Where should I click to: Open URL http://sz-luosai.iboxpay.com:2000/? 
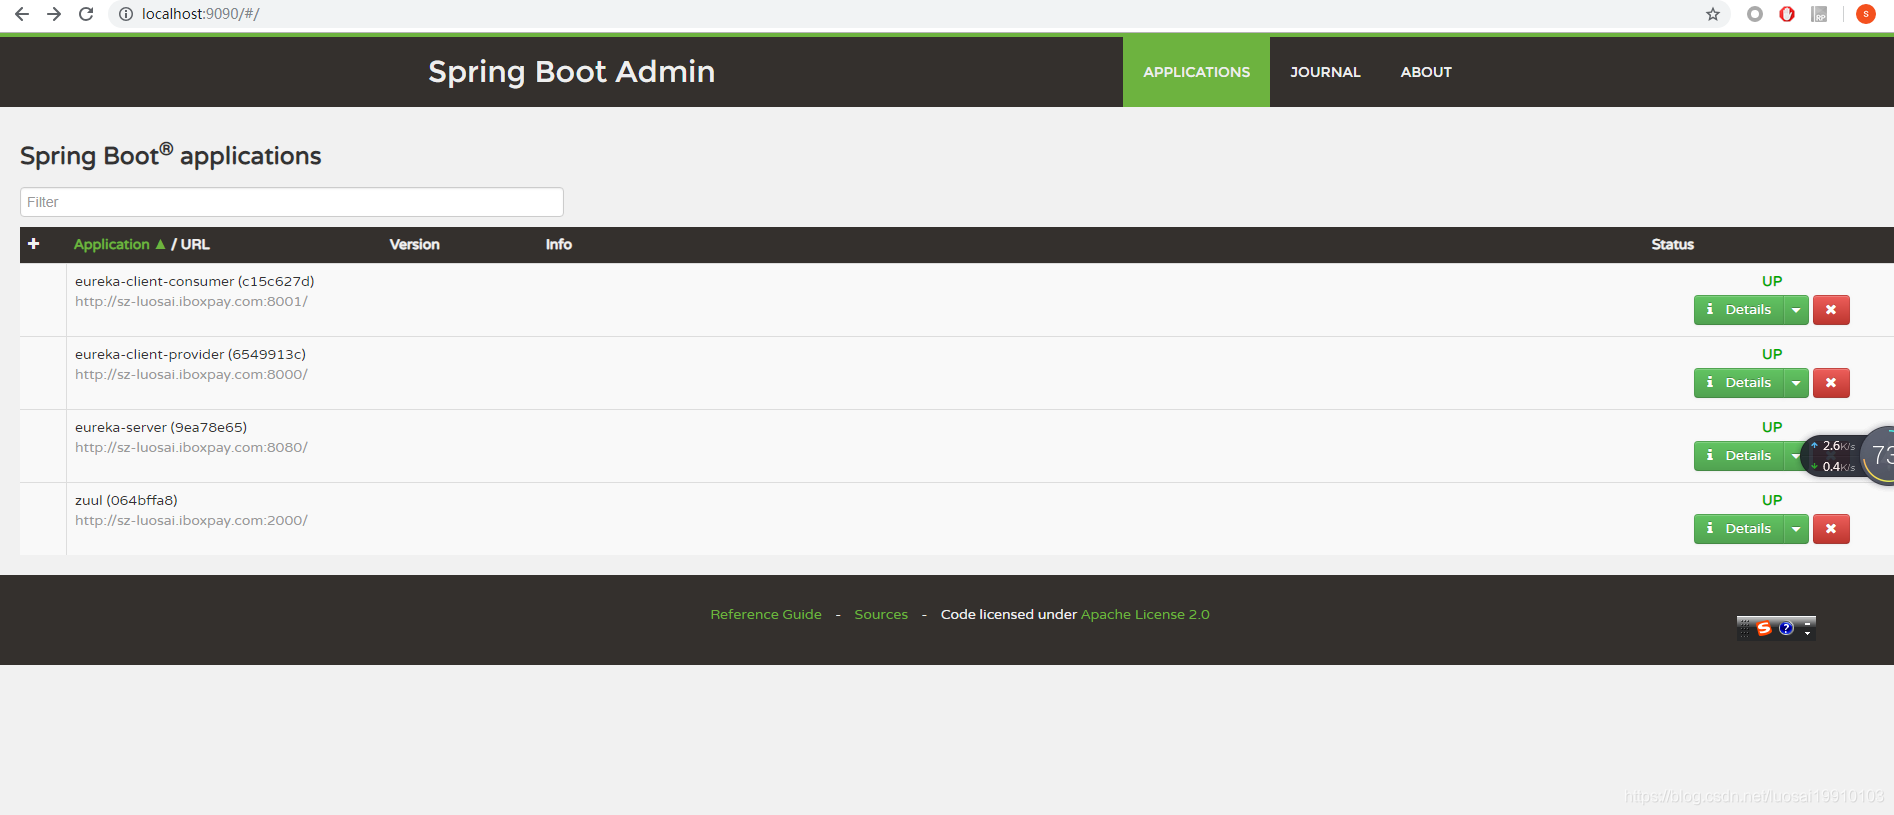click(191, 520)
